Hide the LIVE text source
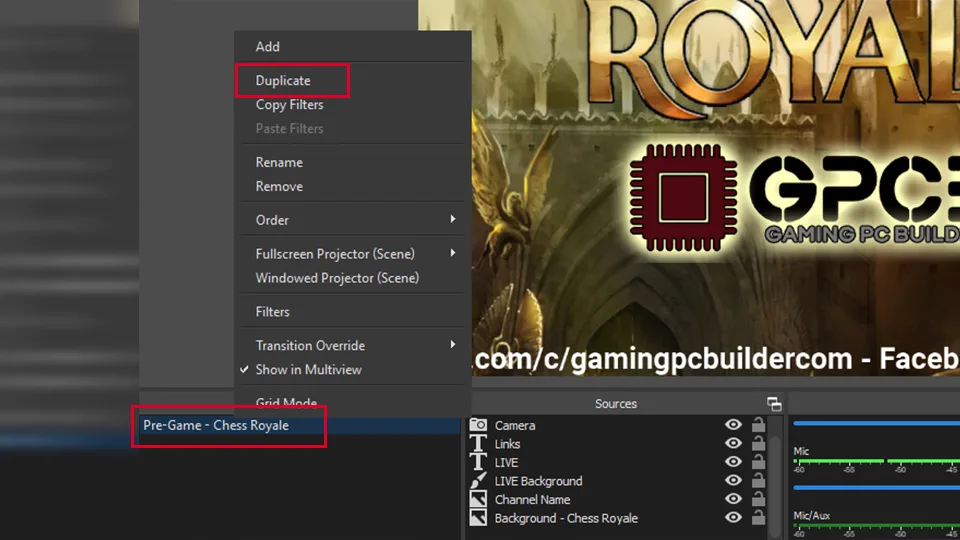The image size is (960, 540). pyautogui.click(x=733, y=462)
